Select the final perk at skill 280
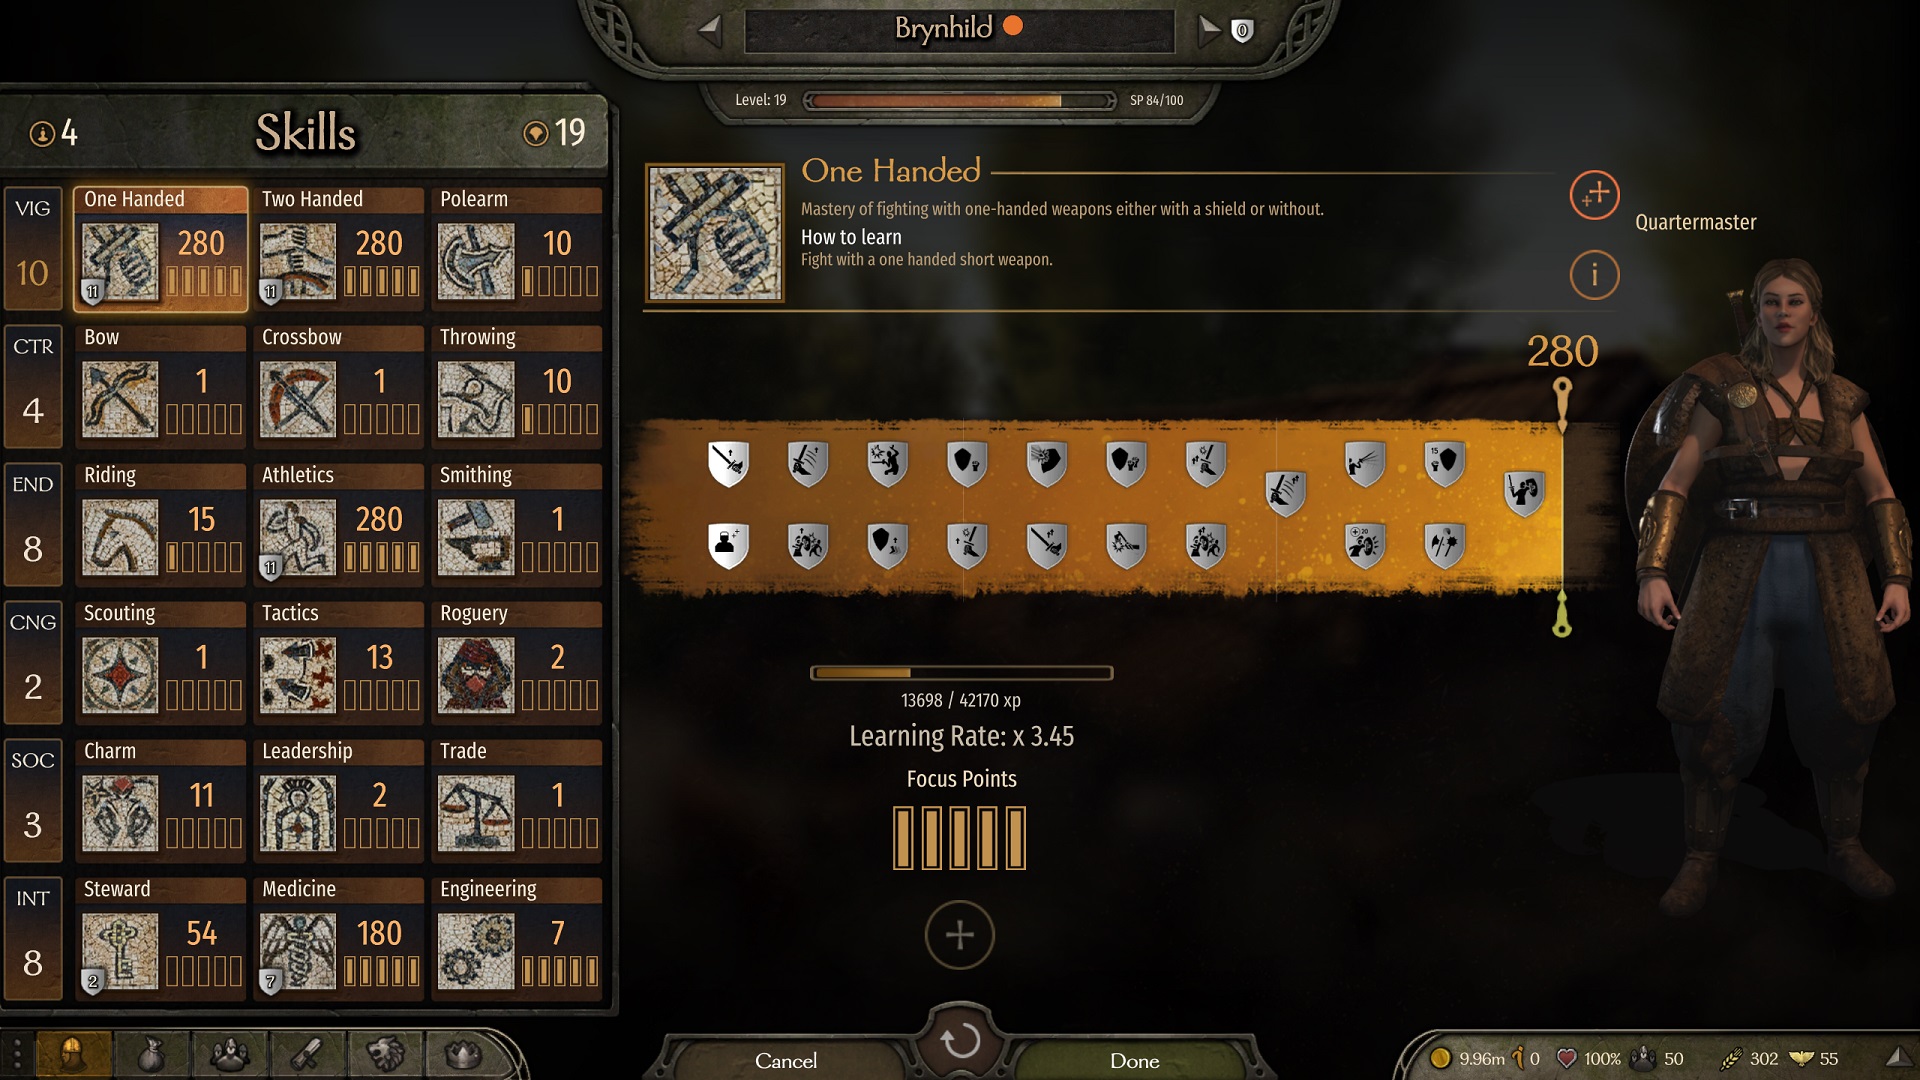The width and height of the screenshot is (1920, 1080). 1523,493
